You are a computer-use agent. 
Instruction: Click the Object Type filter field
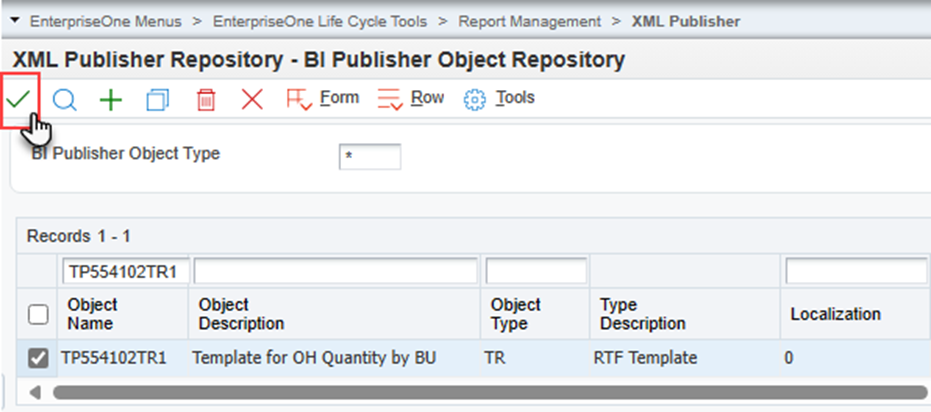537,271
